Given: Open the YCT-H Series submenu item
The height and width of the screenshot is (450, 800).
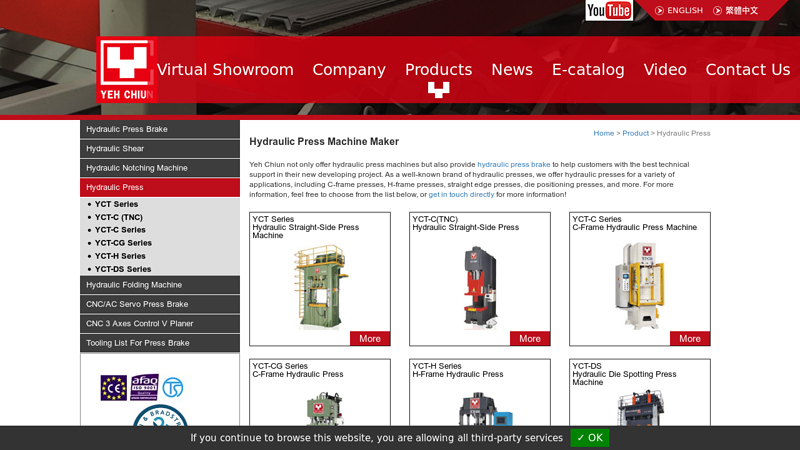Looking at the screenshot, I should coord(120,256).
